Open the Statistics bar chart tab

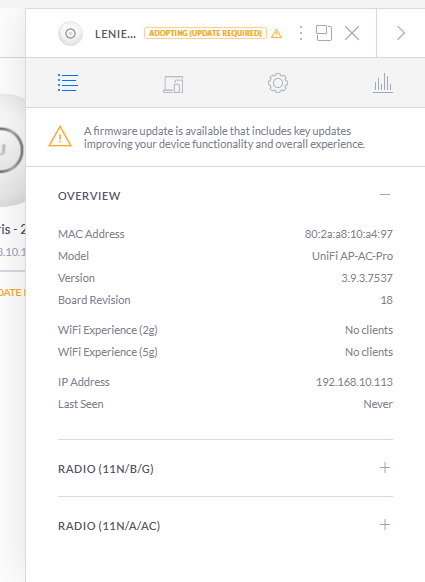(383, 83)
